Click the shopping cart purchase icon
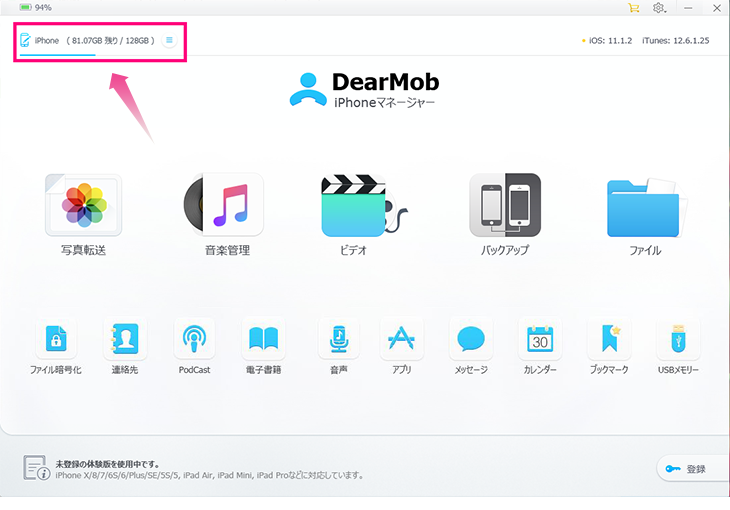The image size is (730, 510). (x=633, y=8)
